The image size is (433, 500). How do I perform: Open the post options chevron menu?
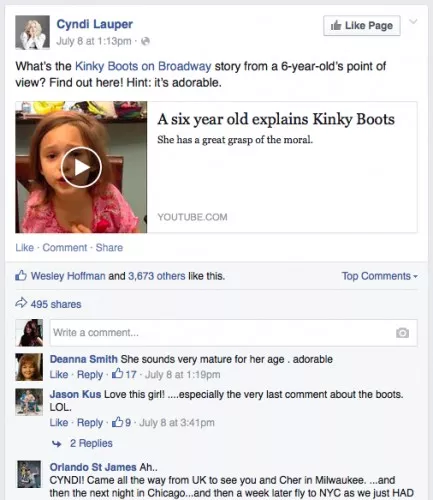pos(413,22)
